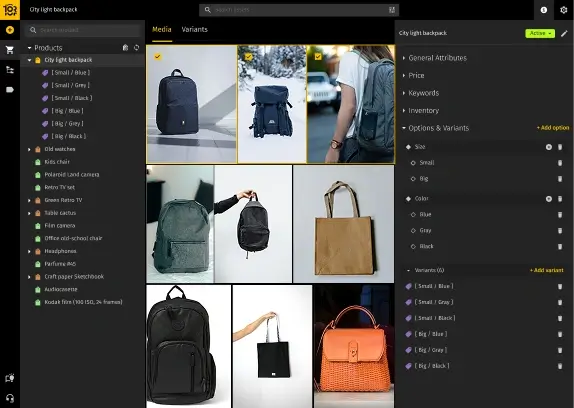
Task: Uncheck the woman with backpack image checkbox
Action: [x=318, y=56]
